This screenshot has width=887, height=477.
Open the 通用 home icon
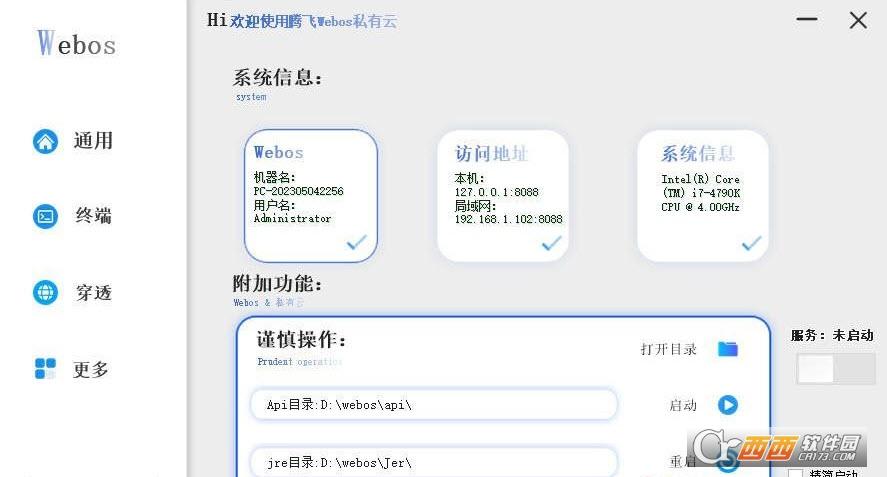[45, 141]
